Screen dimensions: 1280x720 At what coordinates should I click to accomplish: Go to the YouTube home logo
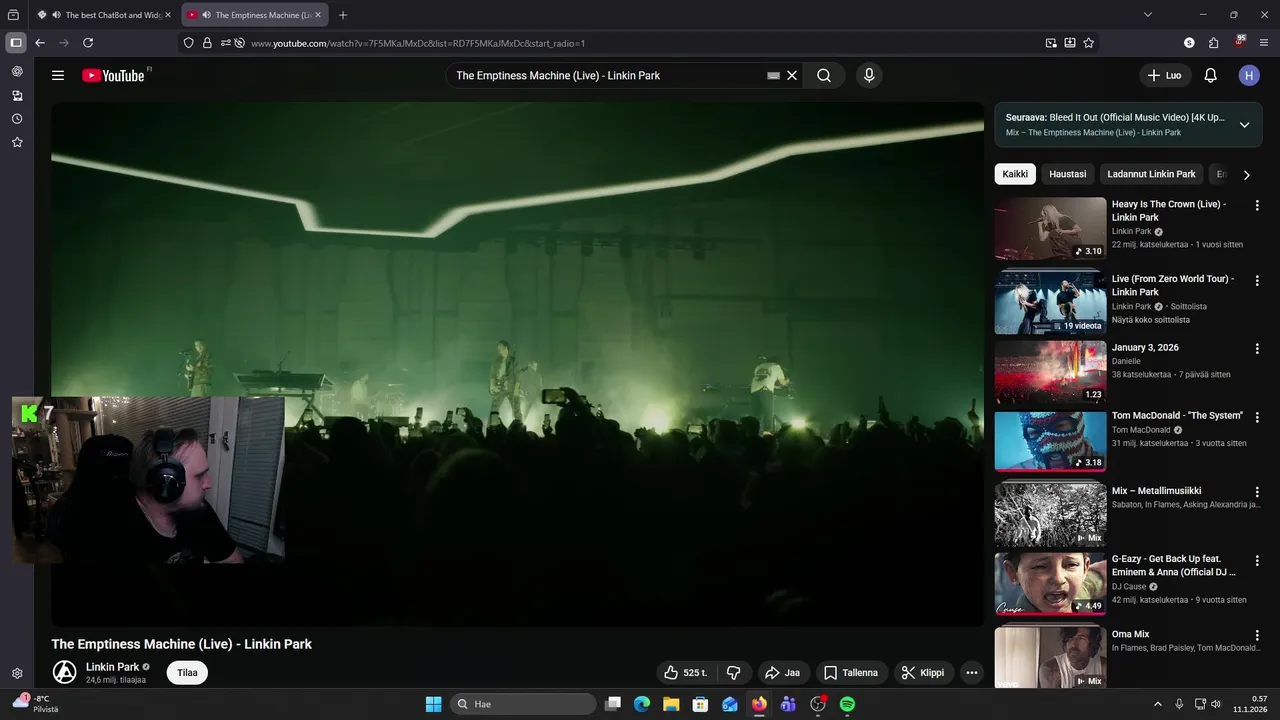tap(113, 75)
